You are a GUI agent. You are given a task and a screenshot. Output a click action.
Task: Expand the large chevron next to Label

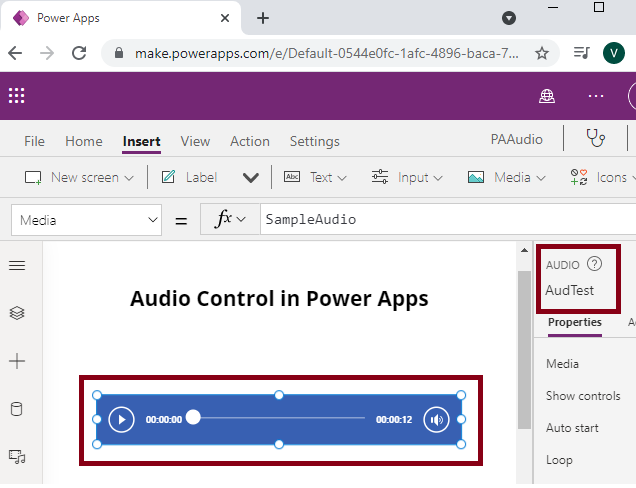[x=251, y=178]
